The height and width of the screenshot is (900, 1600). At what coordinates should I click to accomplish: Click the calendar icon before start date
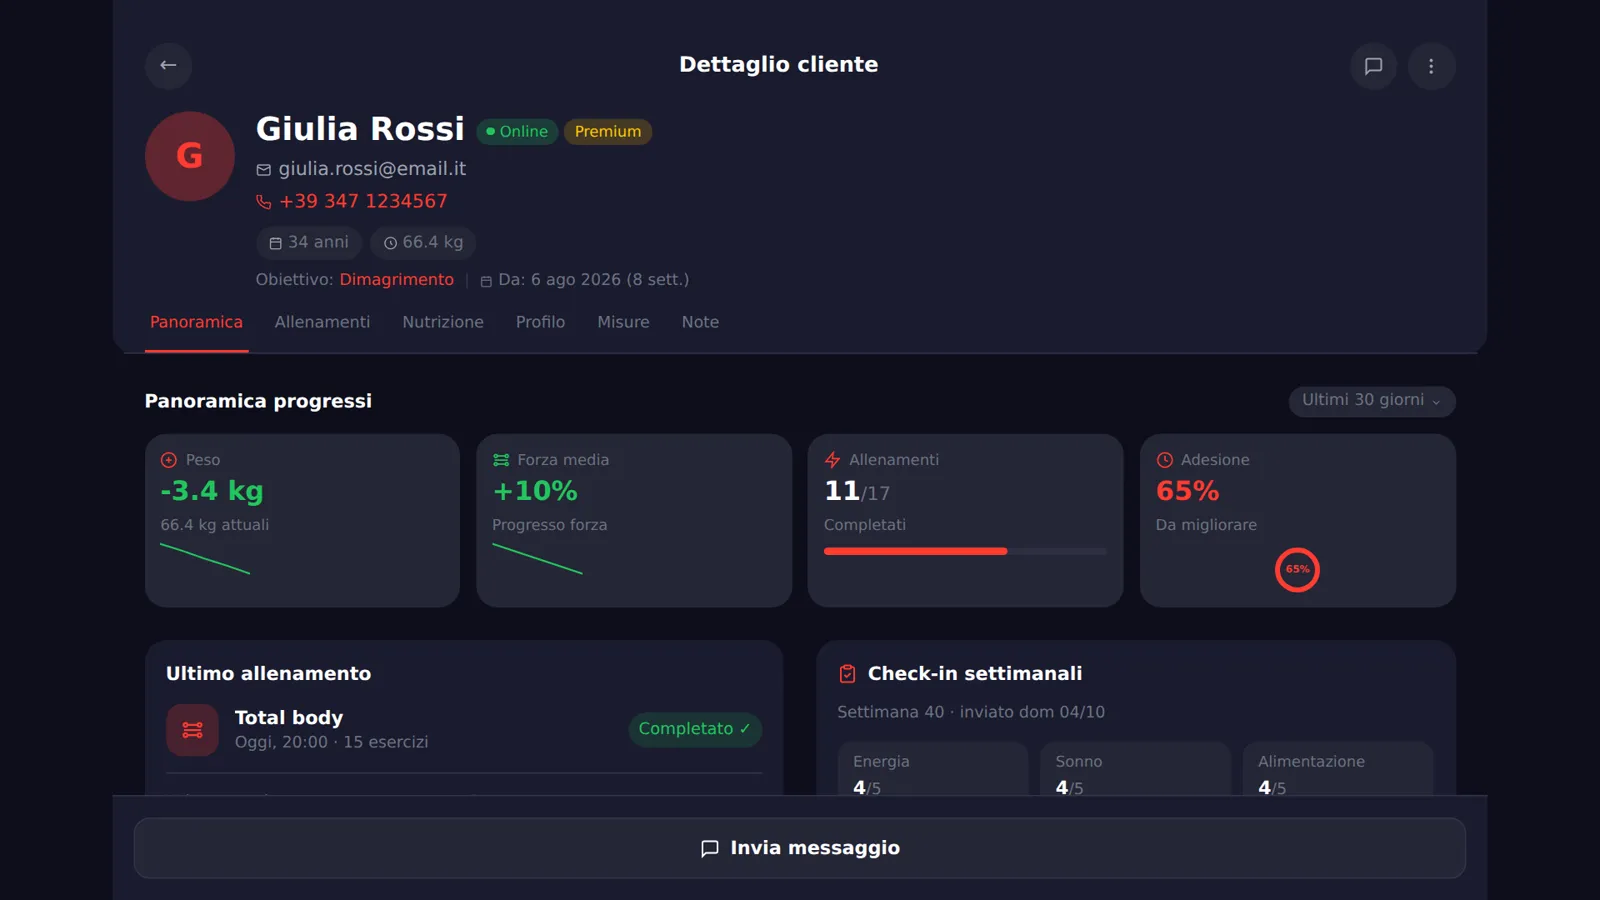486,281
